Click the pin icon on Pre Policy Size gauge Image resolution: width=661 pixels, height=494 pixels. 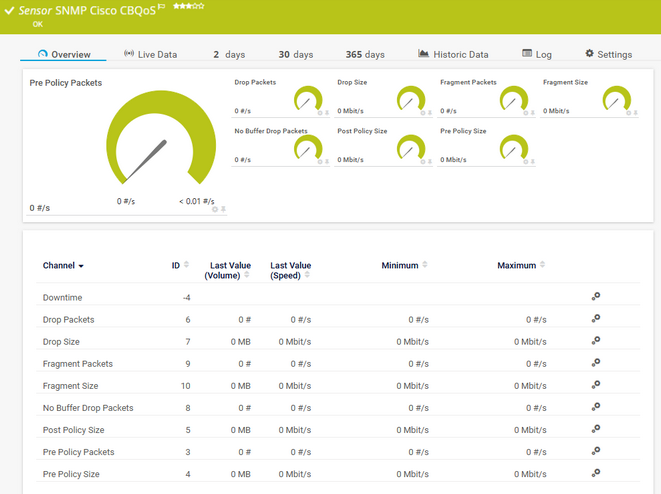click(532, 162)
